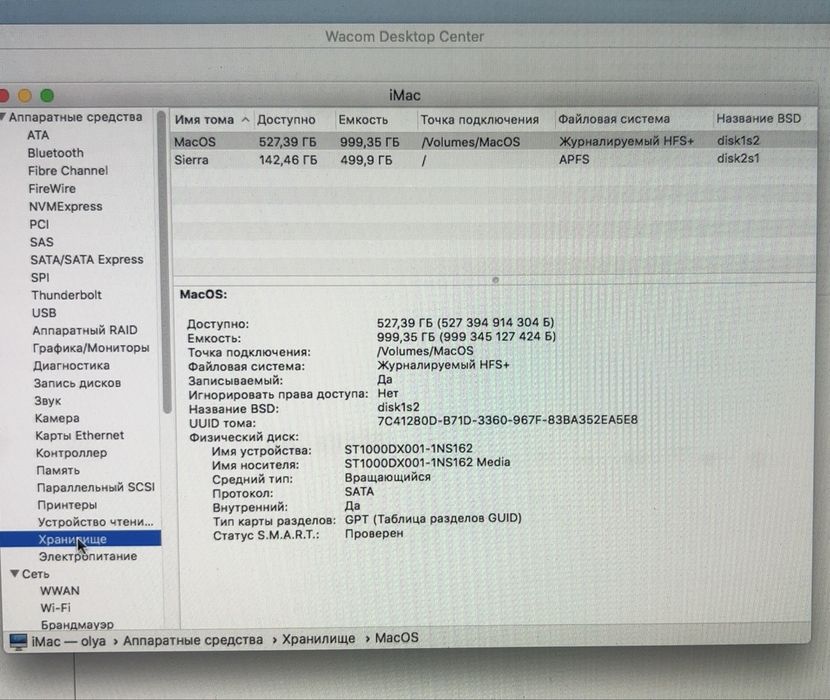The height and width of the screenshot is (700, 830).
Task: Click the Вращающийся medium type value
Action: (387, 477)
